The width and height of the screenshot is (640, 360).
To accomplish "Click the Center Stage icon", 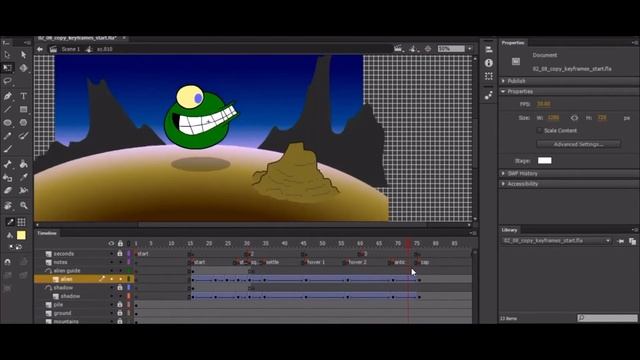I will [428, 49].
